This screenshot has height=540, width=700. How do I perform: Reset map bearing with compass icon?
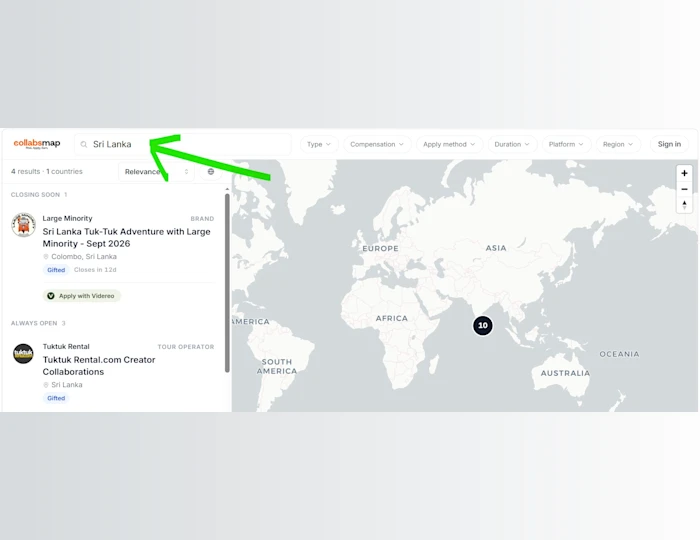click(x=684, y=205)
